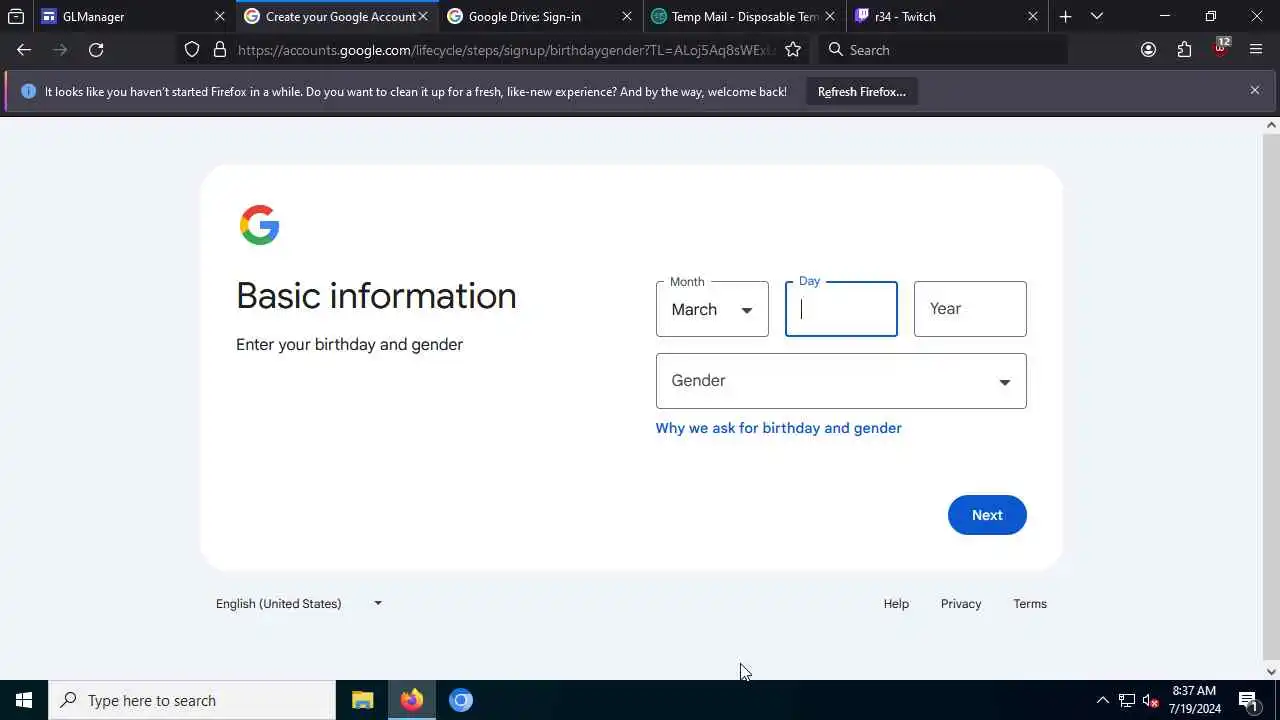Click scrollbar down arrow

click(x=1271, y=672)
